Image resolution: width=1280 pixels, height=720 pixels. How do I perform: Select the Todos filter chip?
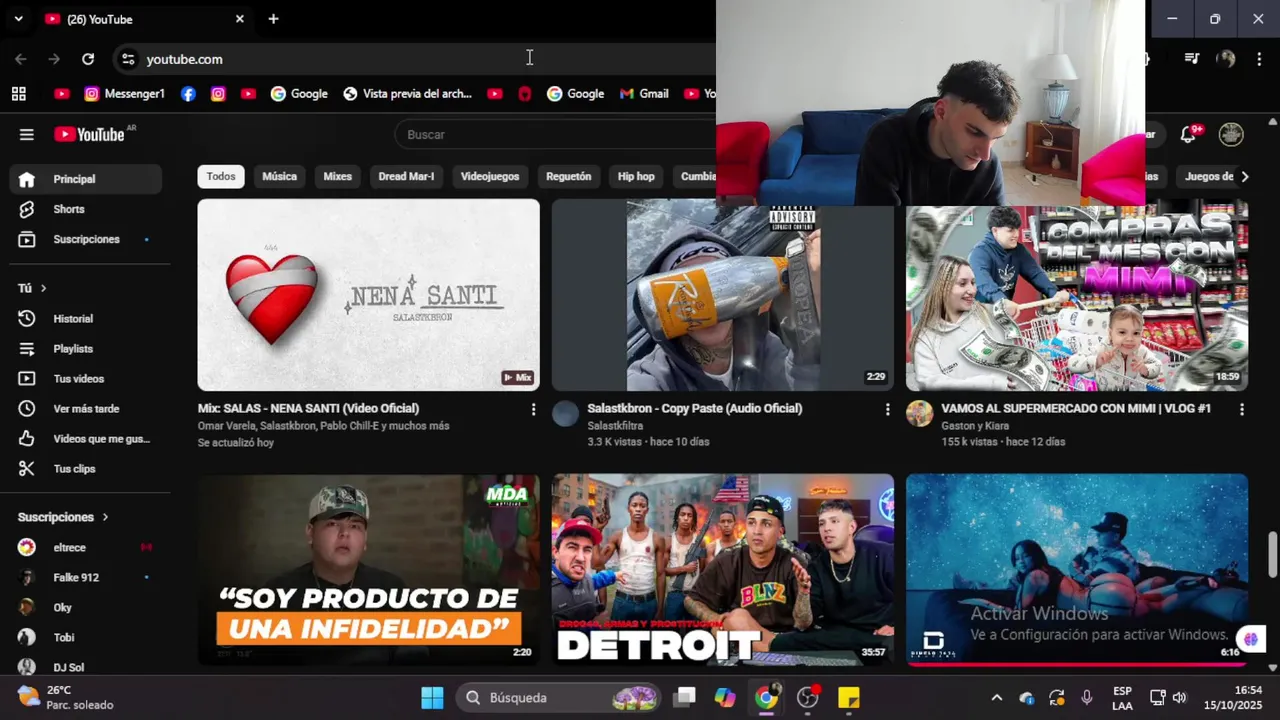[221, 176]
